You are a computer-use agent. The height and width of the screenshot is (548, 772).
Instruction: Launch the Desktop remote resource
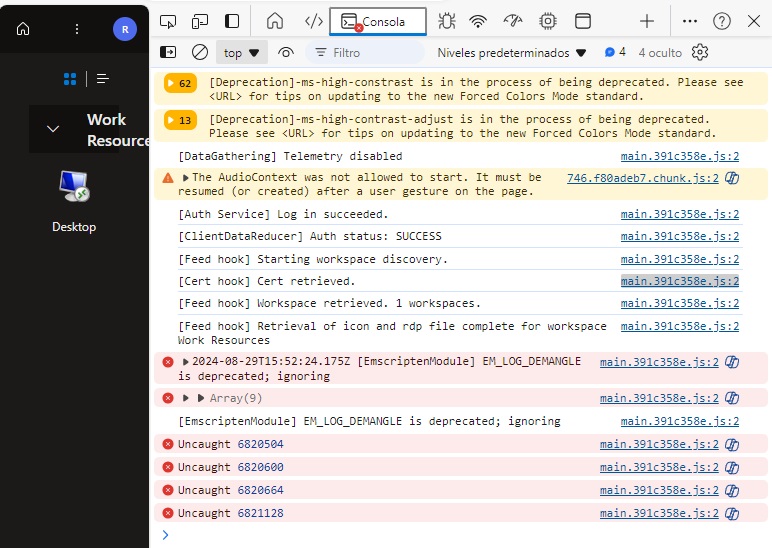74,201
